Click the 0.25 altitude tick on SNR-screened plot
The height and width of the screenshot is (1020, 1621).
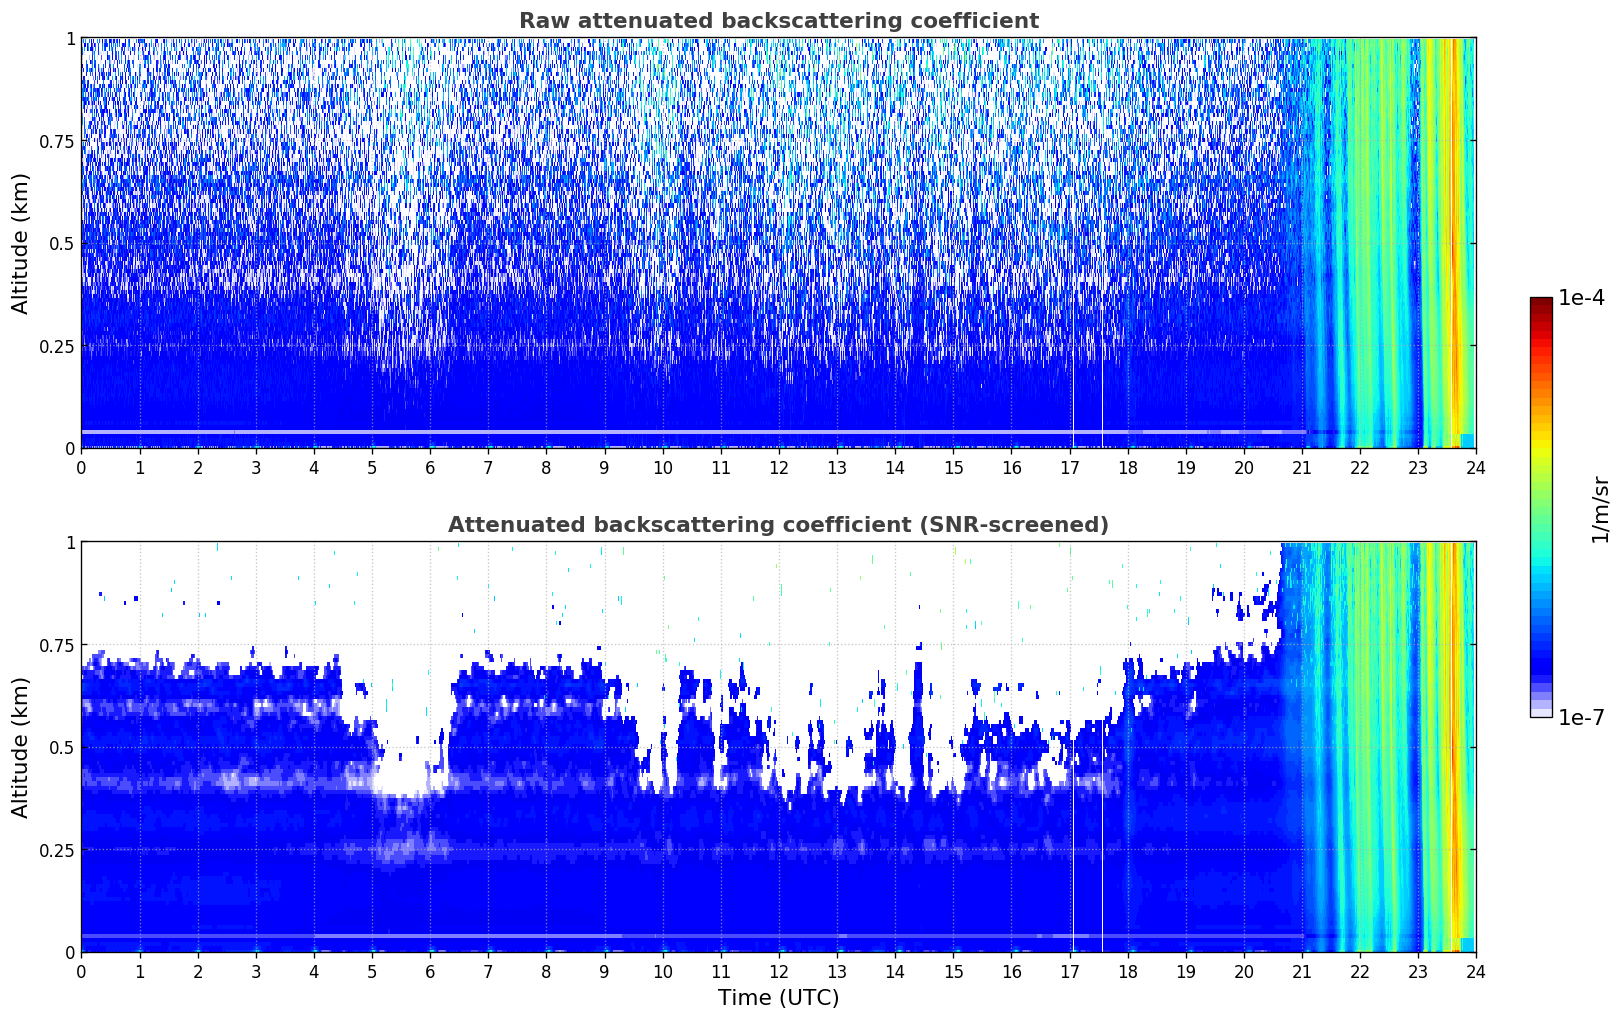[x=57, y=851]
